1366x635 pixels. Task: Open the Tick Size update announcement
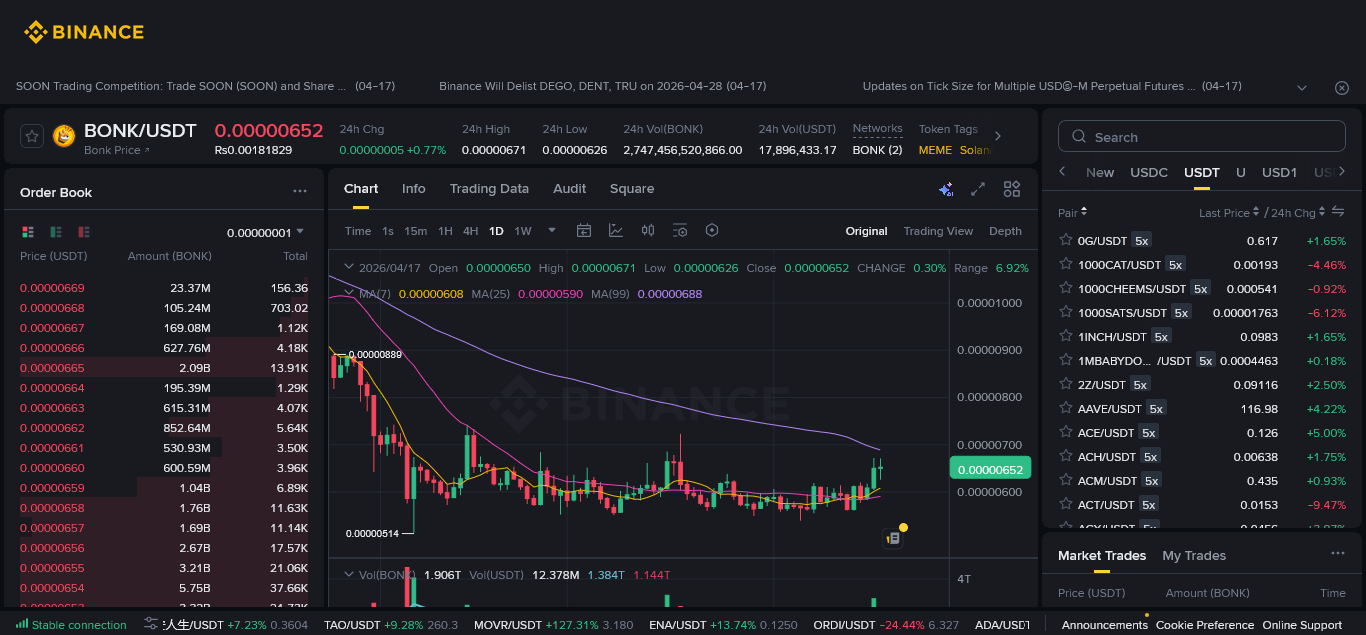click(x=1052, y=86)
